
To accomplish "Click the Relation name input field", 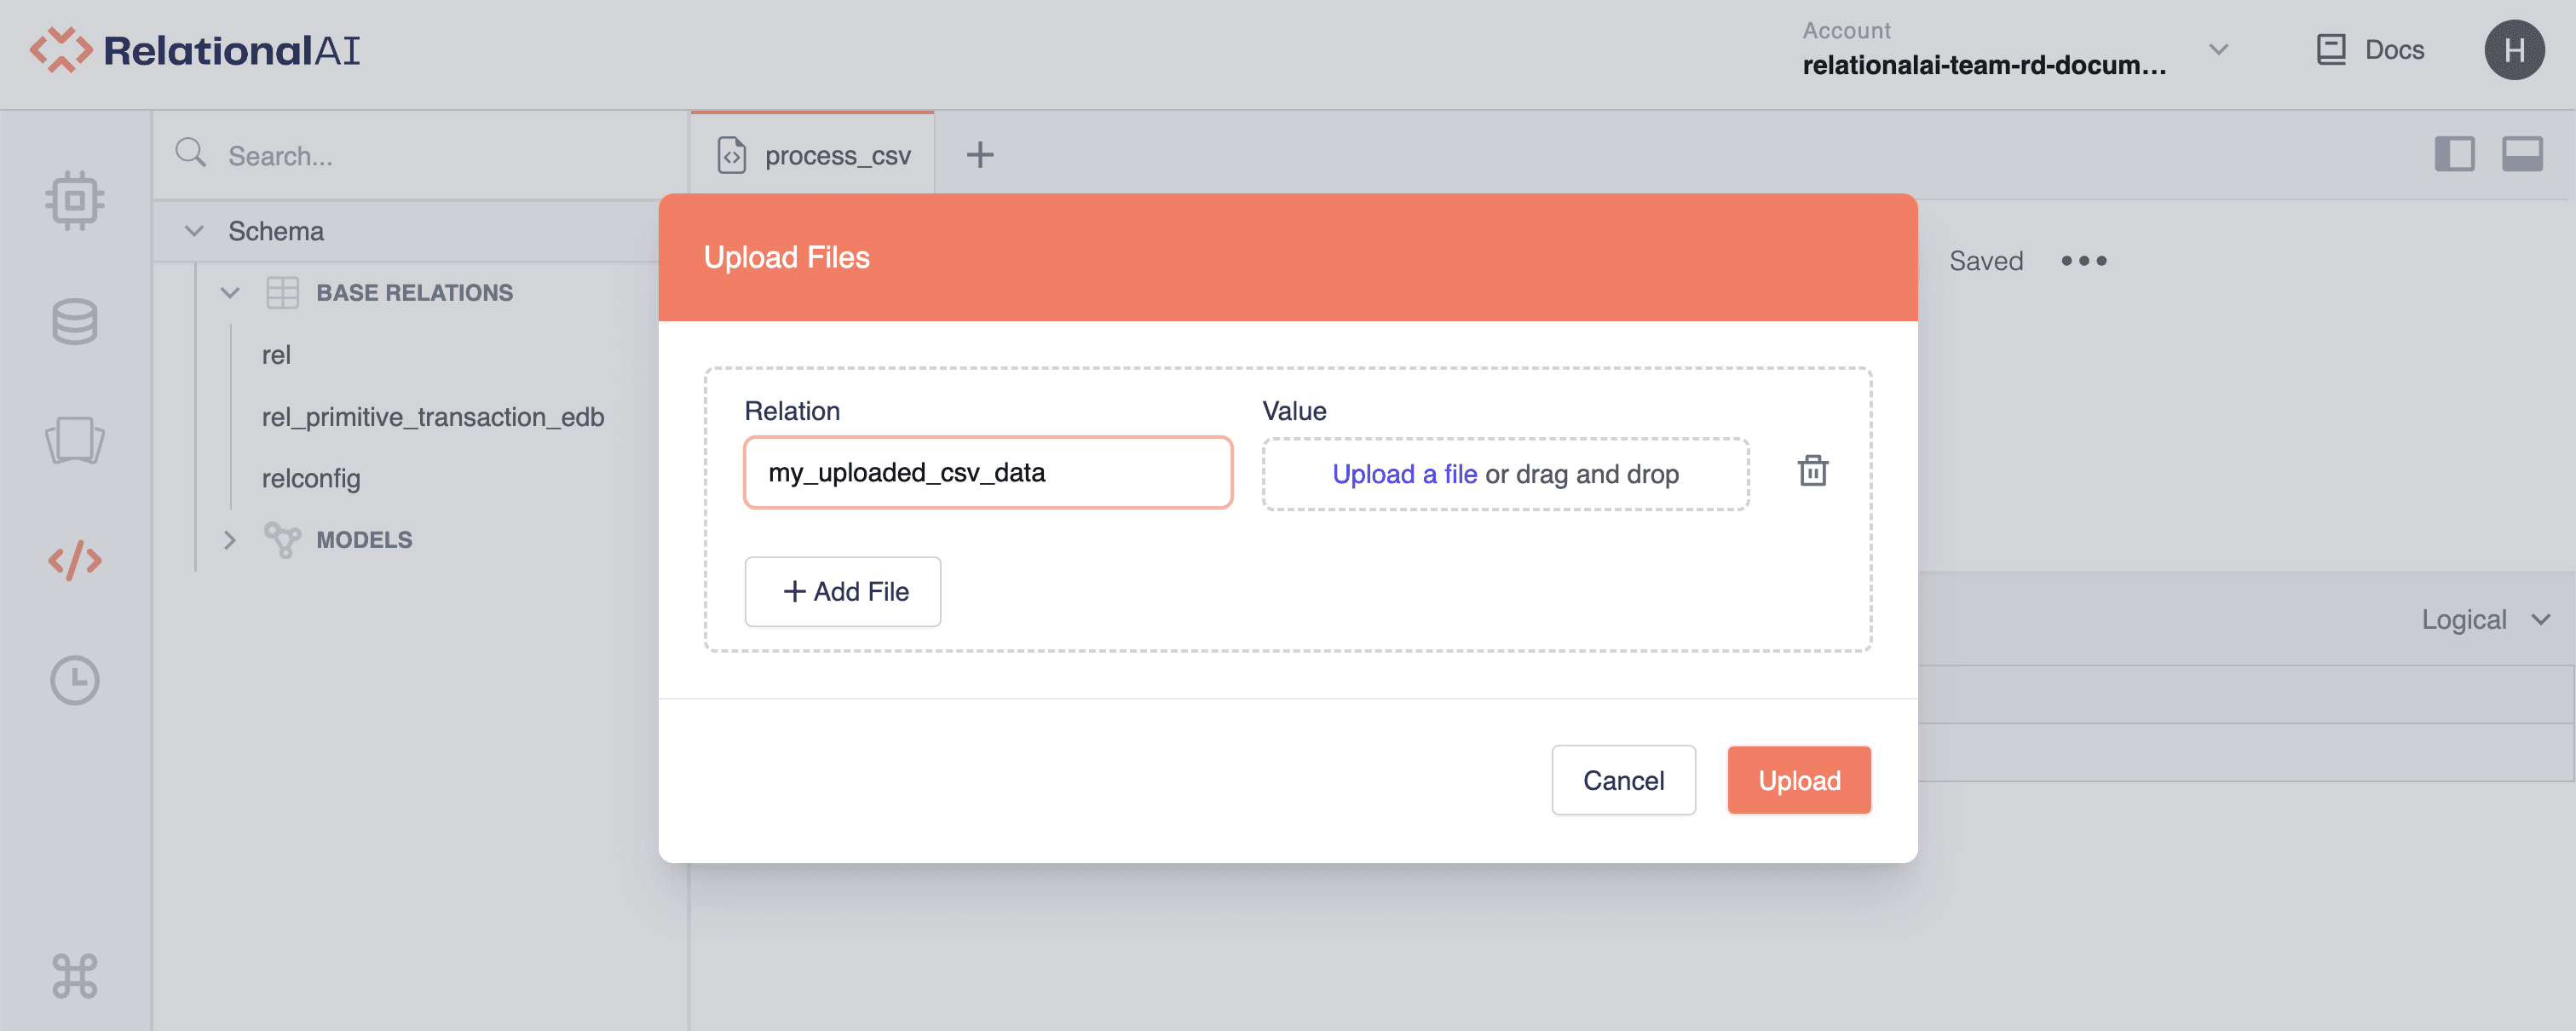I will coord(988,473).
